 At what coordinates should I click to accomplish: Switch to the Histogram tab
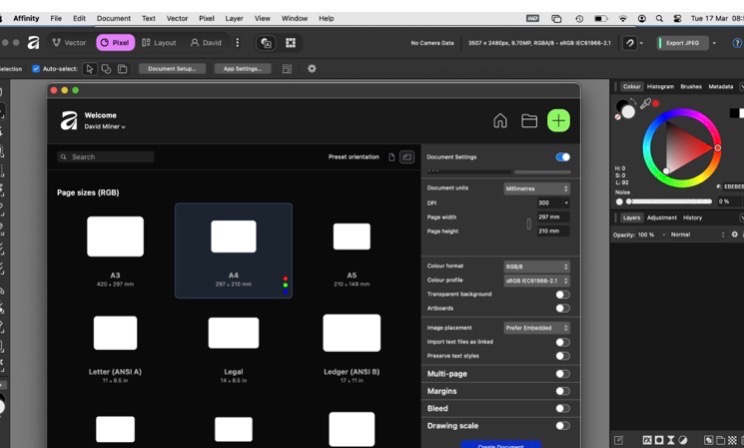coord(660,87)
